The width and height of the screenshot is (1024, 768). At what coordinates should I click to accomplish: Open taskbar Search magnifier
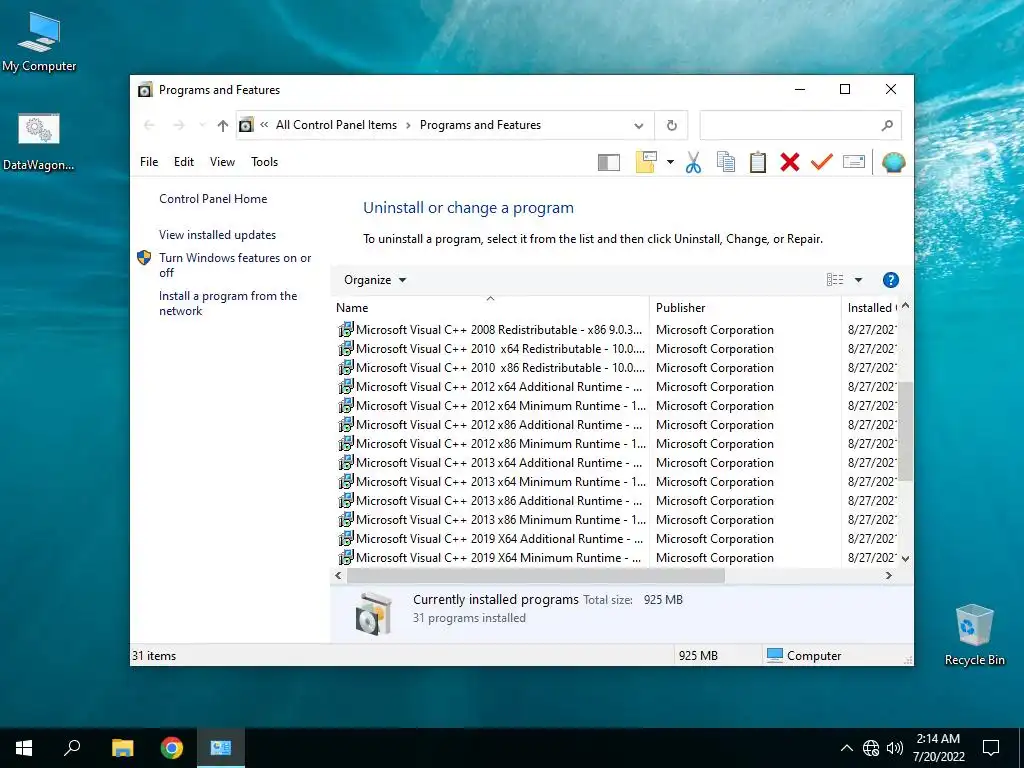point(72,748)
